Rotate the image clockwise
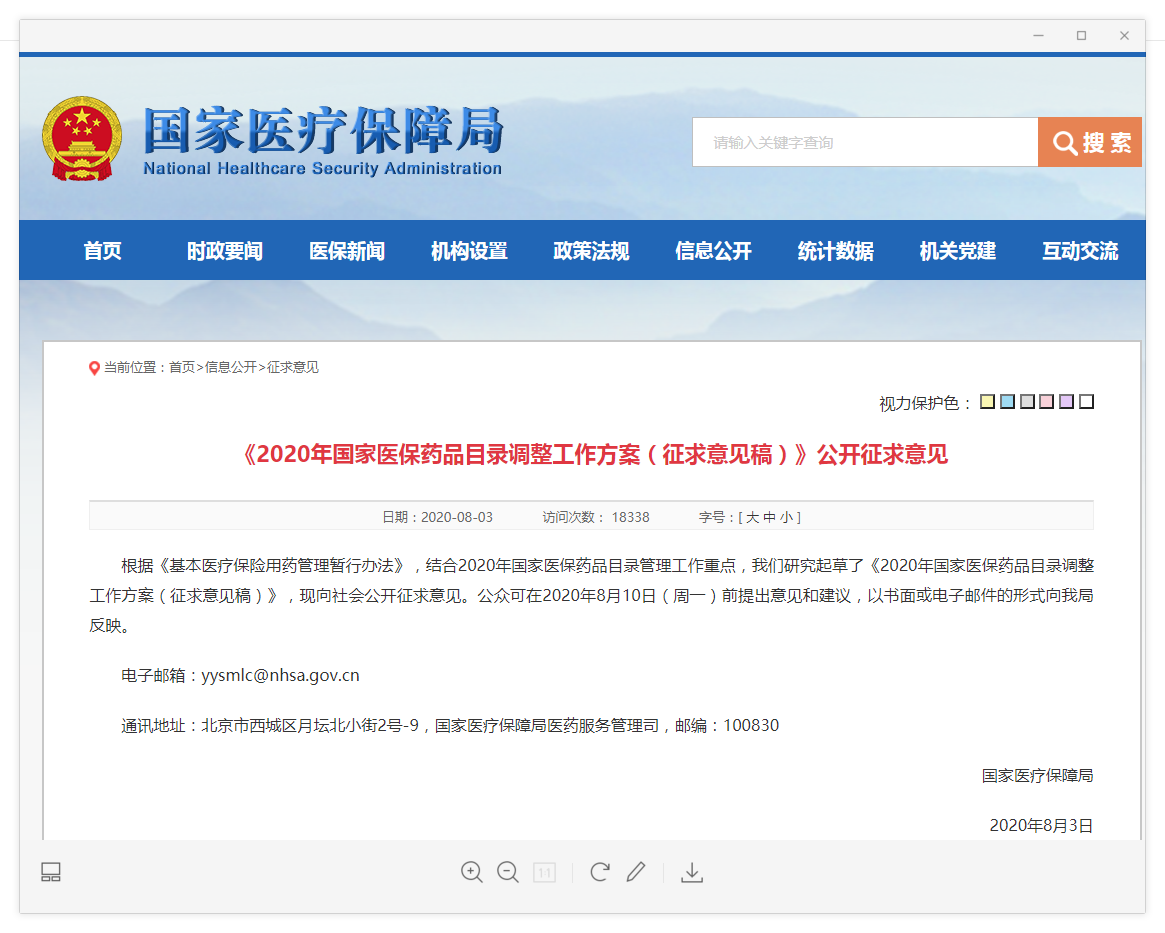The width and height of the screenshot is (1165, 933). (x=600, y=871)
